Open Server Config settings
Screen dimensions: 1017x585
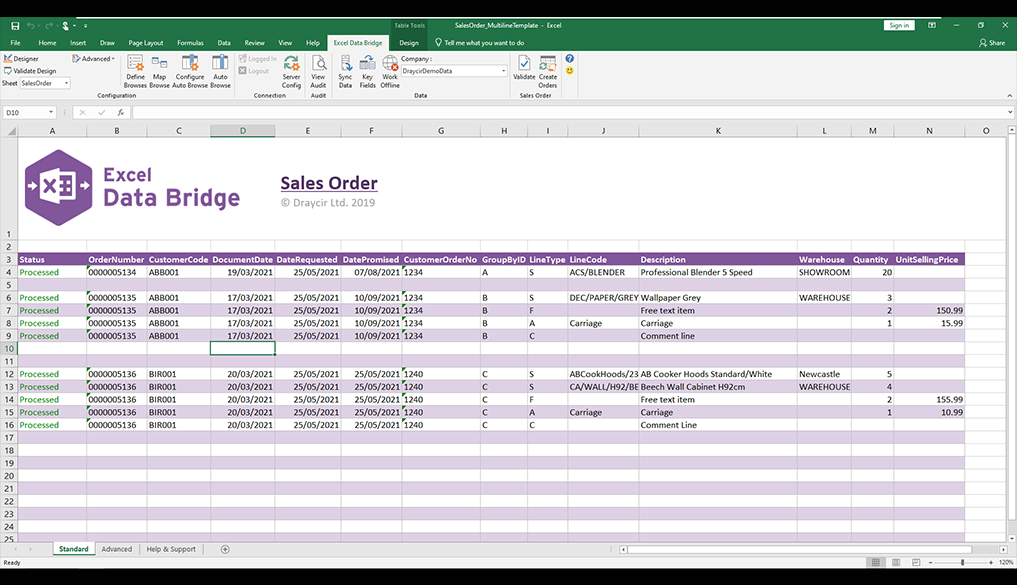click(x=291, y=71)
